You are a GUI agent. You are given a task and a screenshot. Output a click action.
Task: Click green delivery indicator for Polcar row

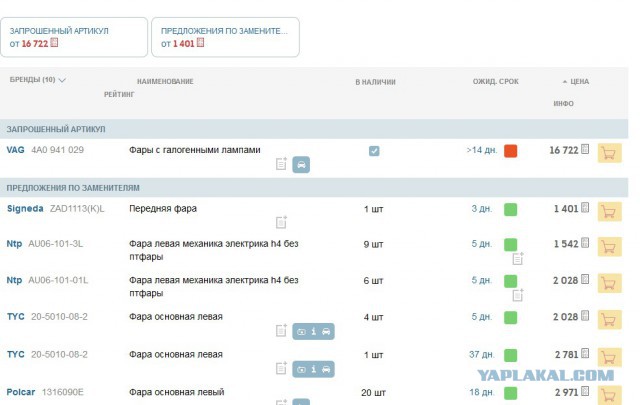coord(511,393)
